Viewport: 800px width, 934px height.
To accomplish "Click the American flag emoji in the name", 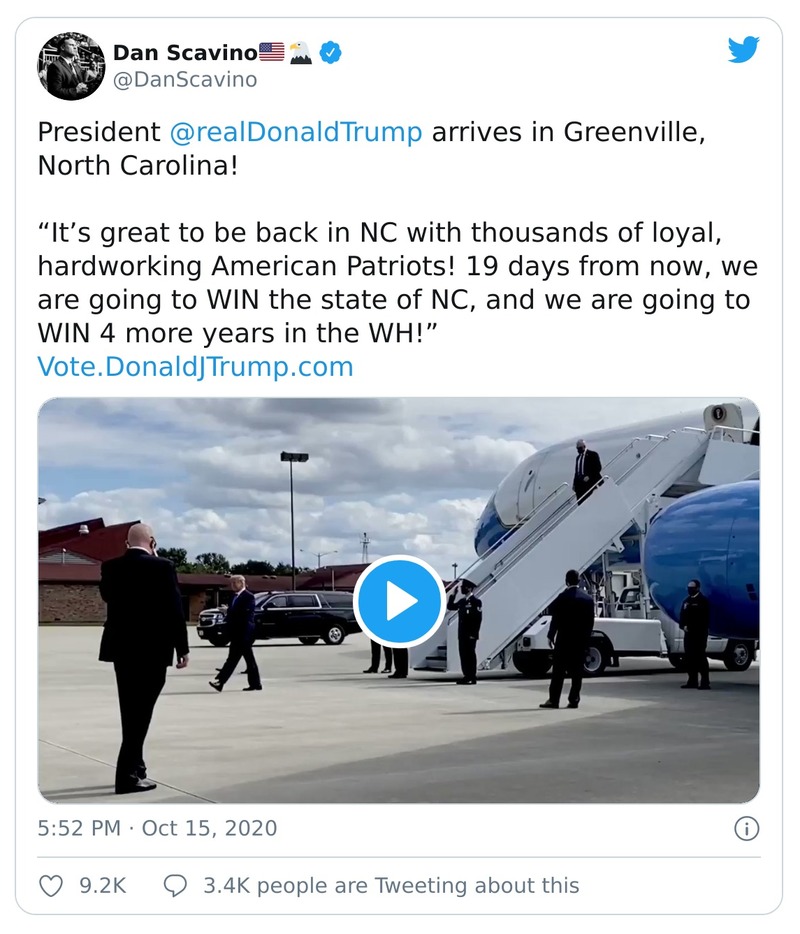I will [273, 53].
